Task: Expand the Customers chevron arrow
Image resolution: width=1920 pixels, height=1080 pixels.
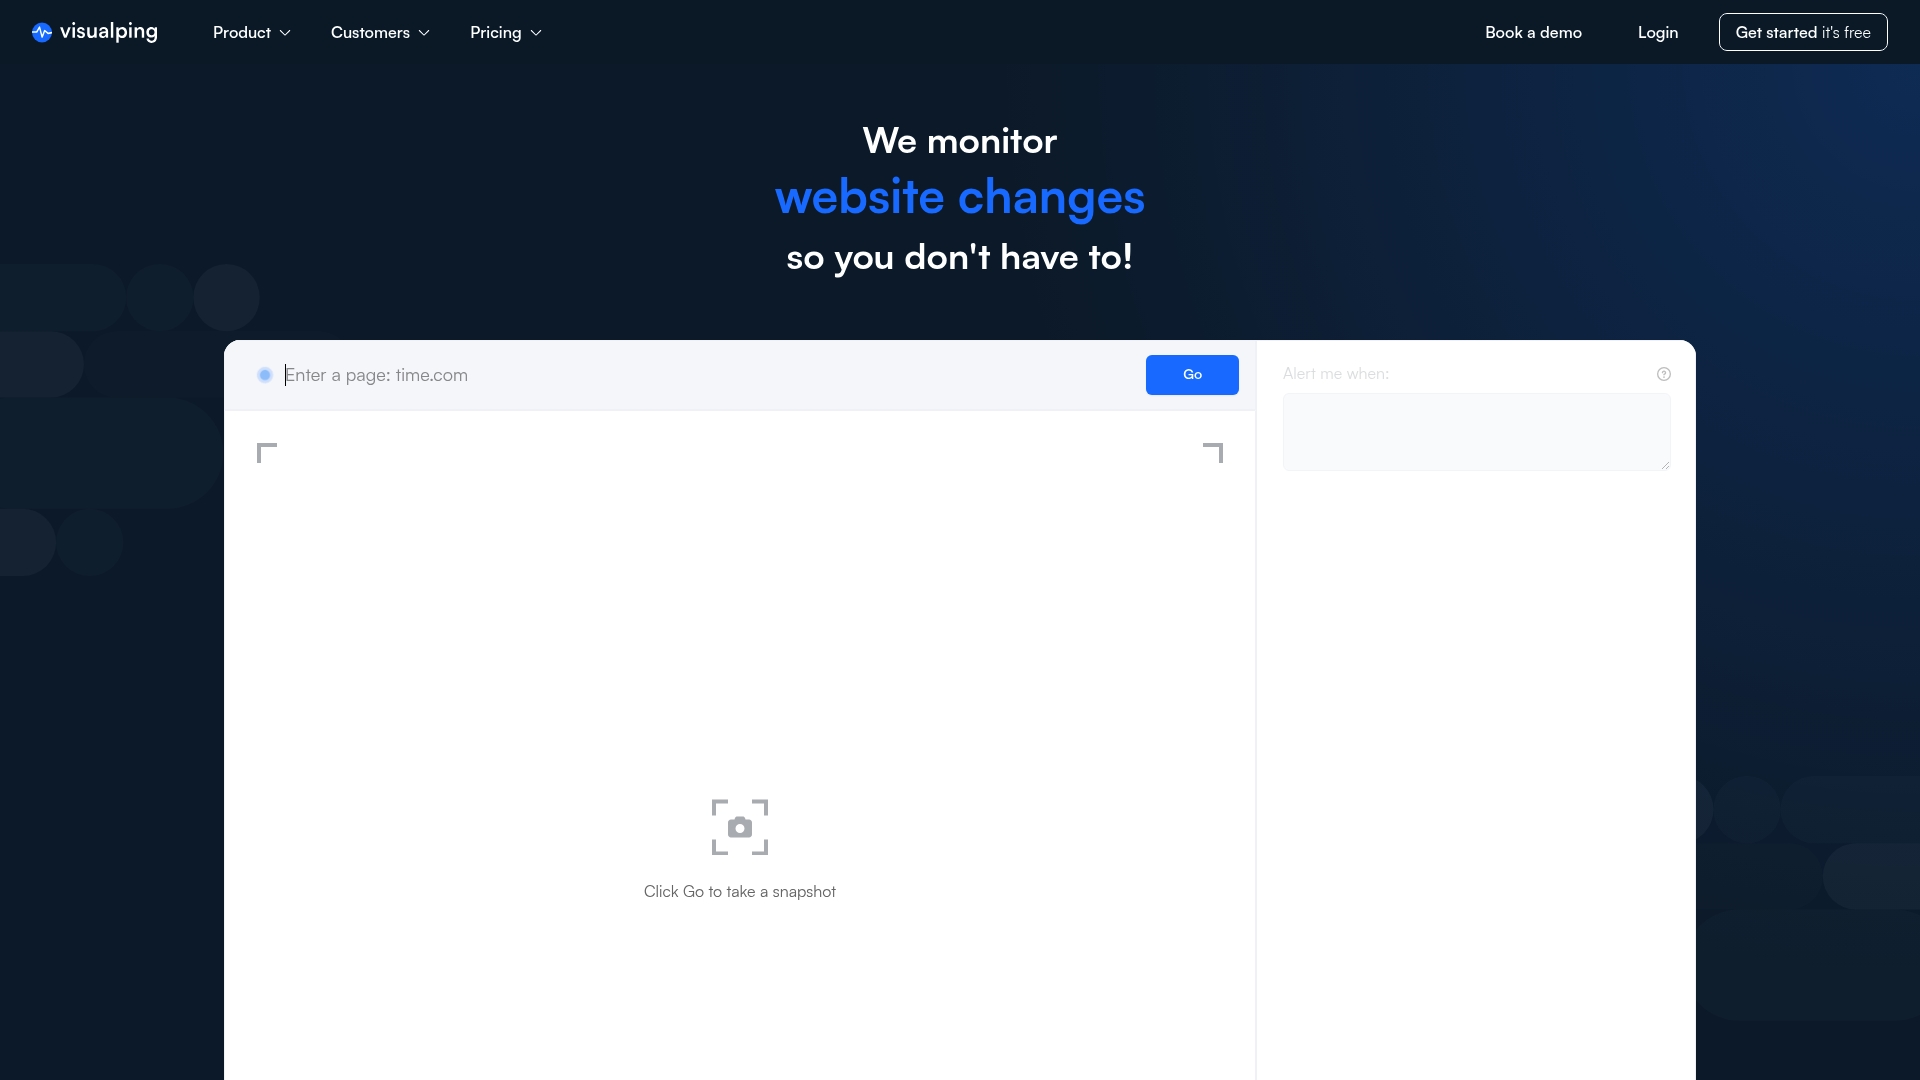Action: tap(424, 33)
